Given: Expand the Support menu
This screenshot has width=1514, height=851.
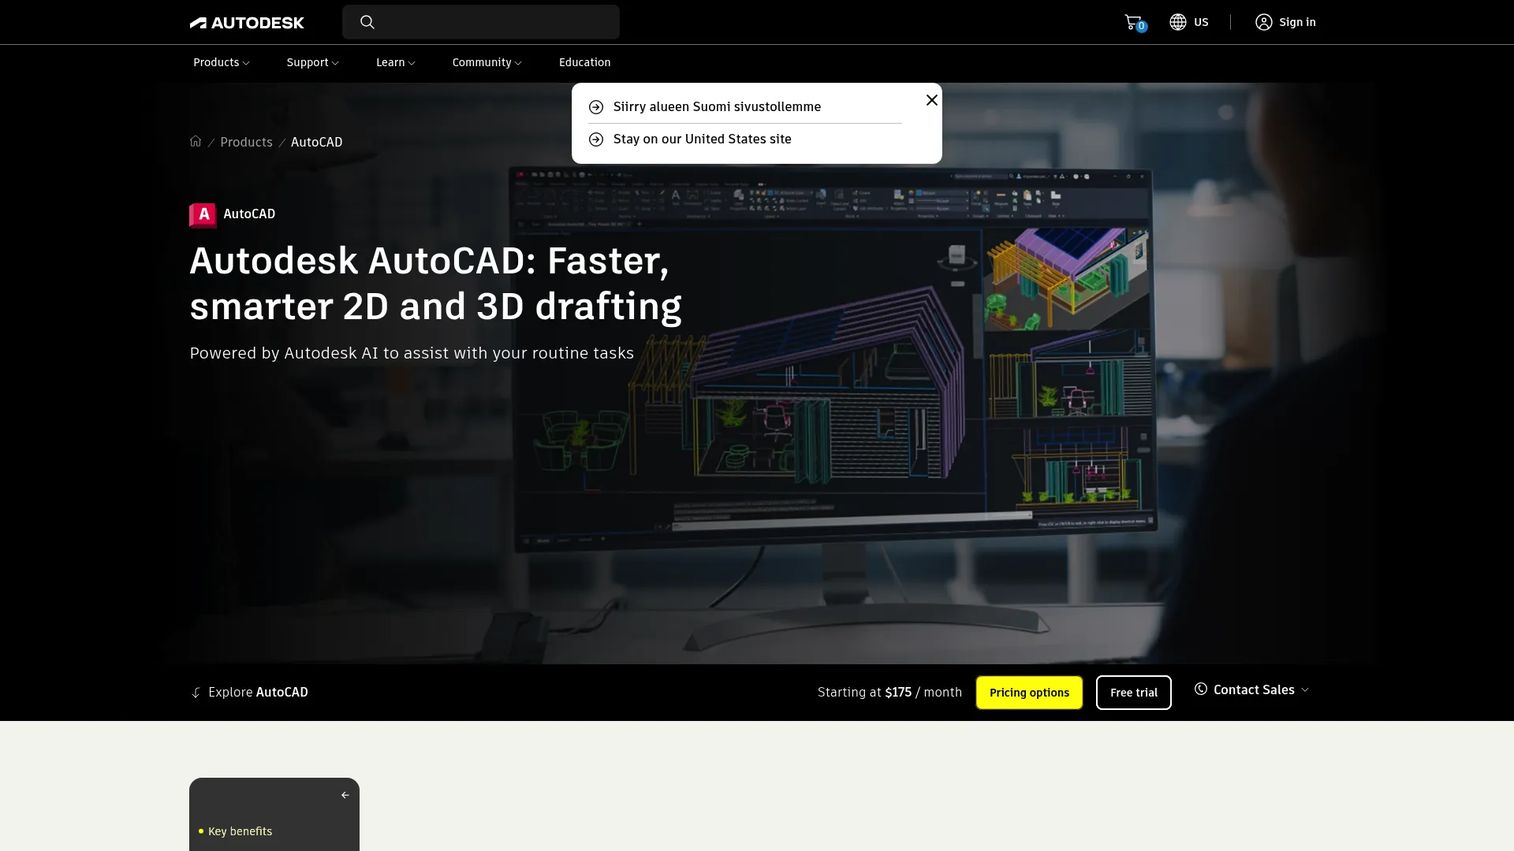Looking at the screenshot, I should pyautogui.click(x=312, y=62).
